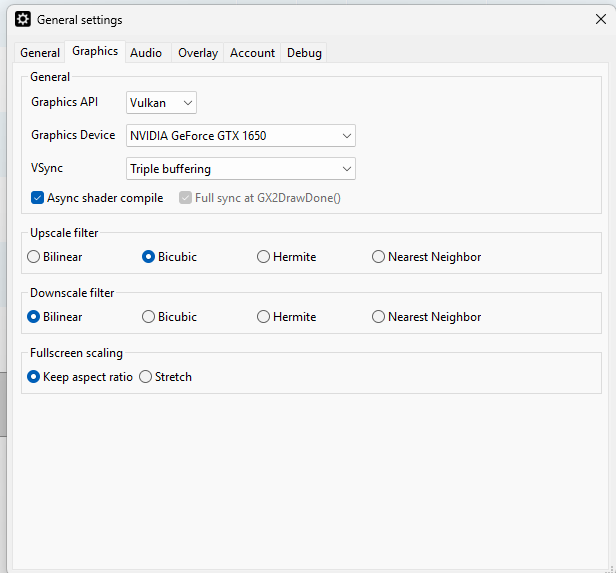Select Keep aspect ratio option
The image size is (616, 573).
34,377
